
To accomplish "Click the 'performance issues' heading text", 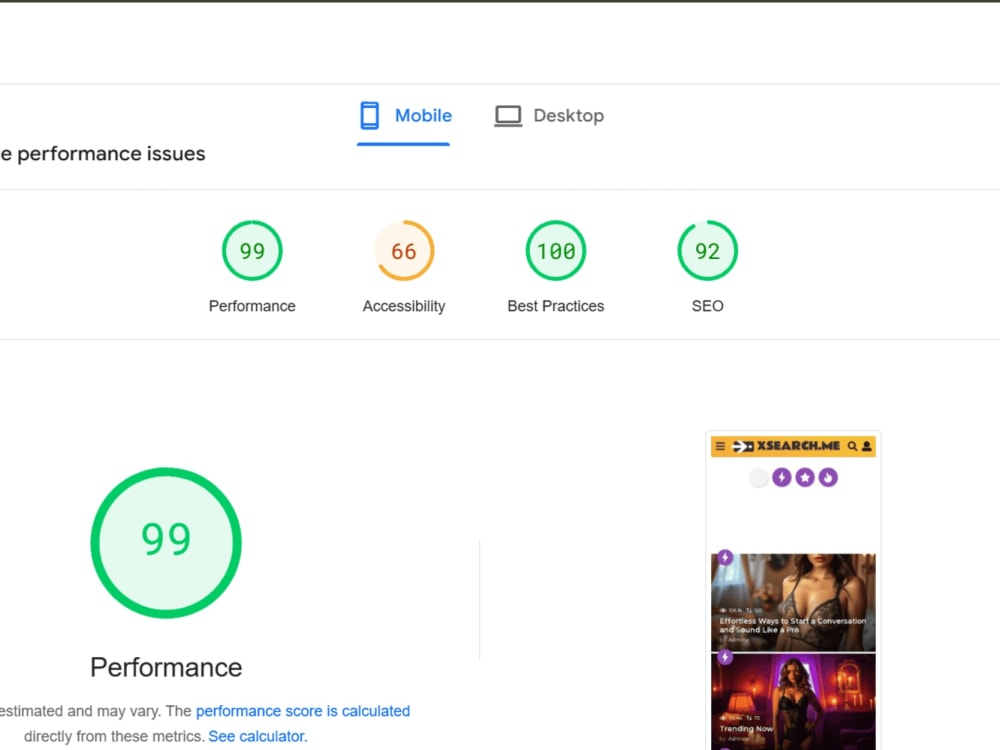I will (x=111, y=154).
